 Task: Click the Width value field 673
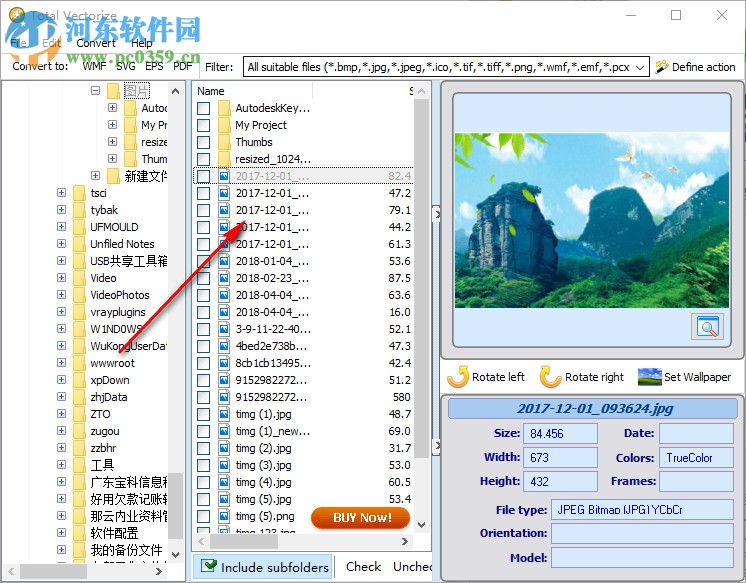[560, 457]
